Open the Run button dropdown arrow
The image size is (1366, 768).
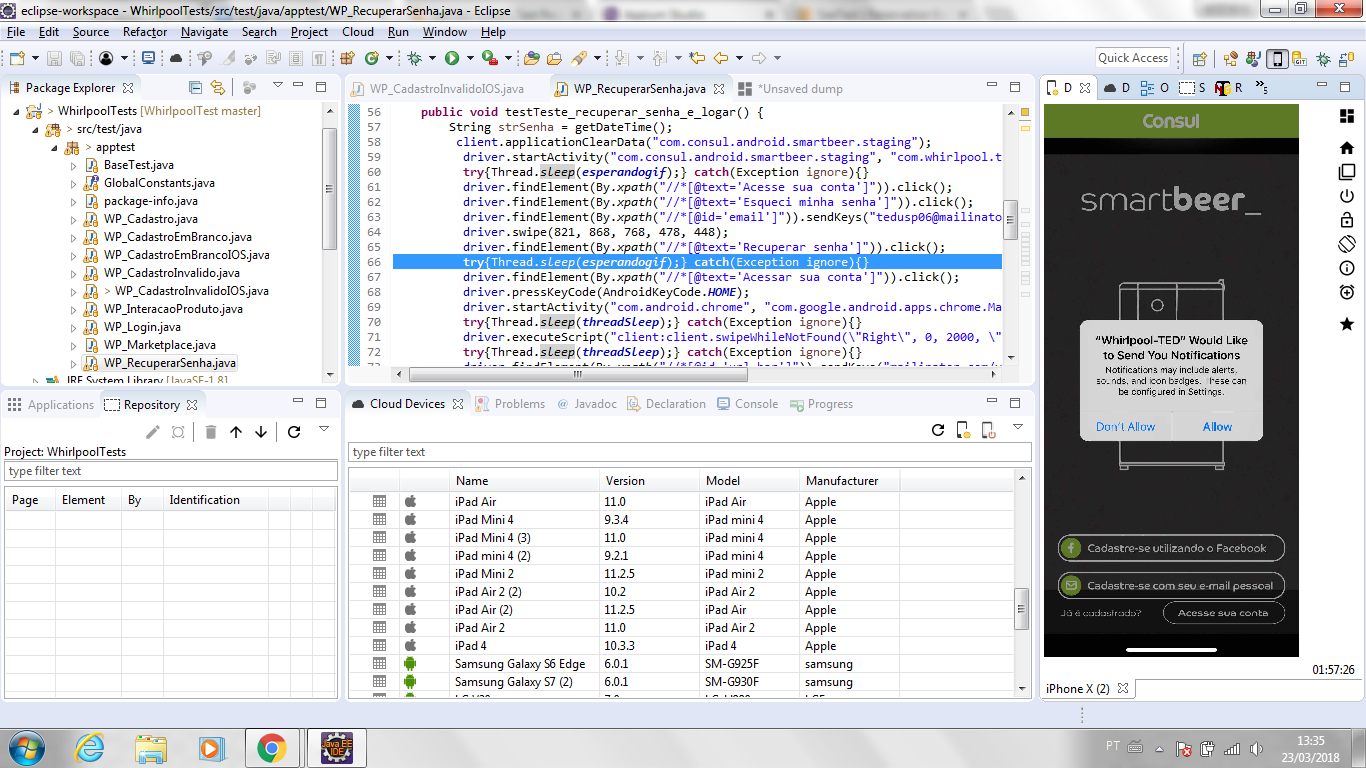point(469,59)
